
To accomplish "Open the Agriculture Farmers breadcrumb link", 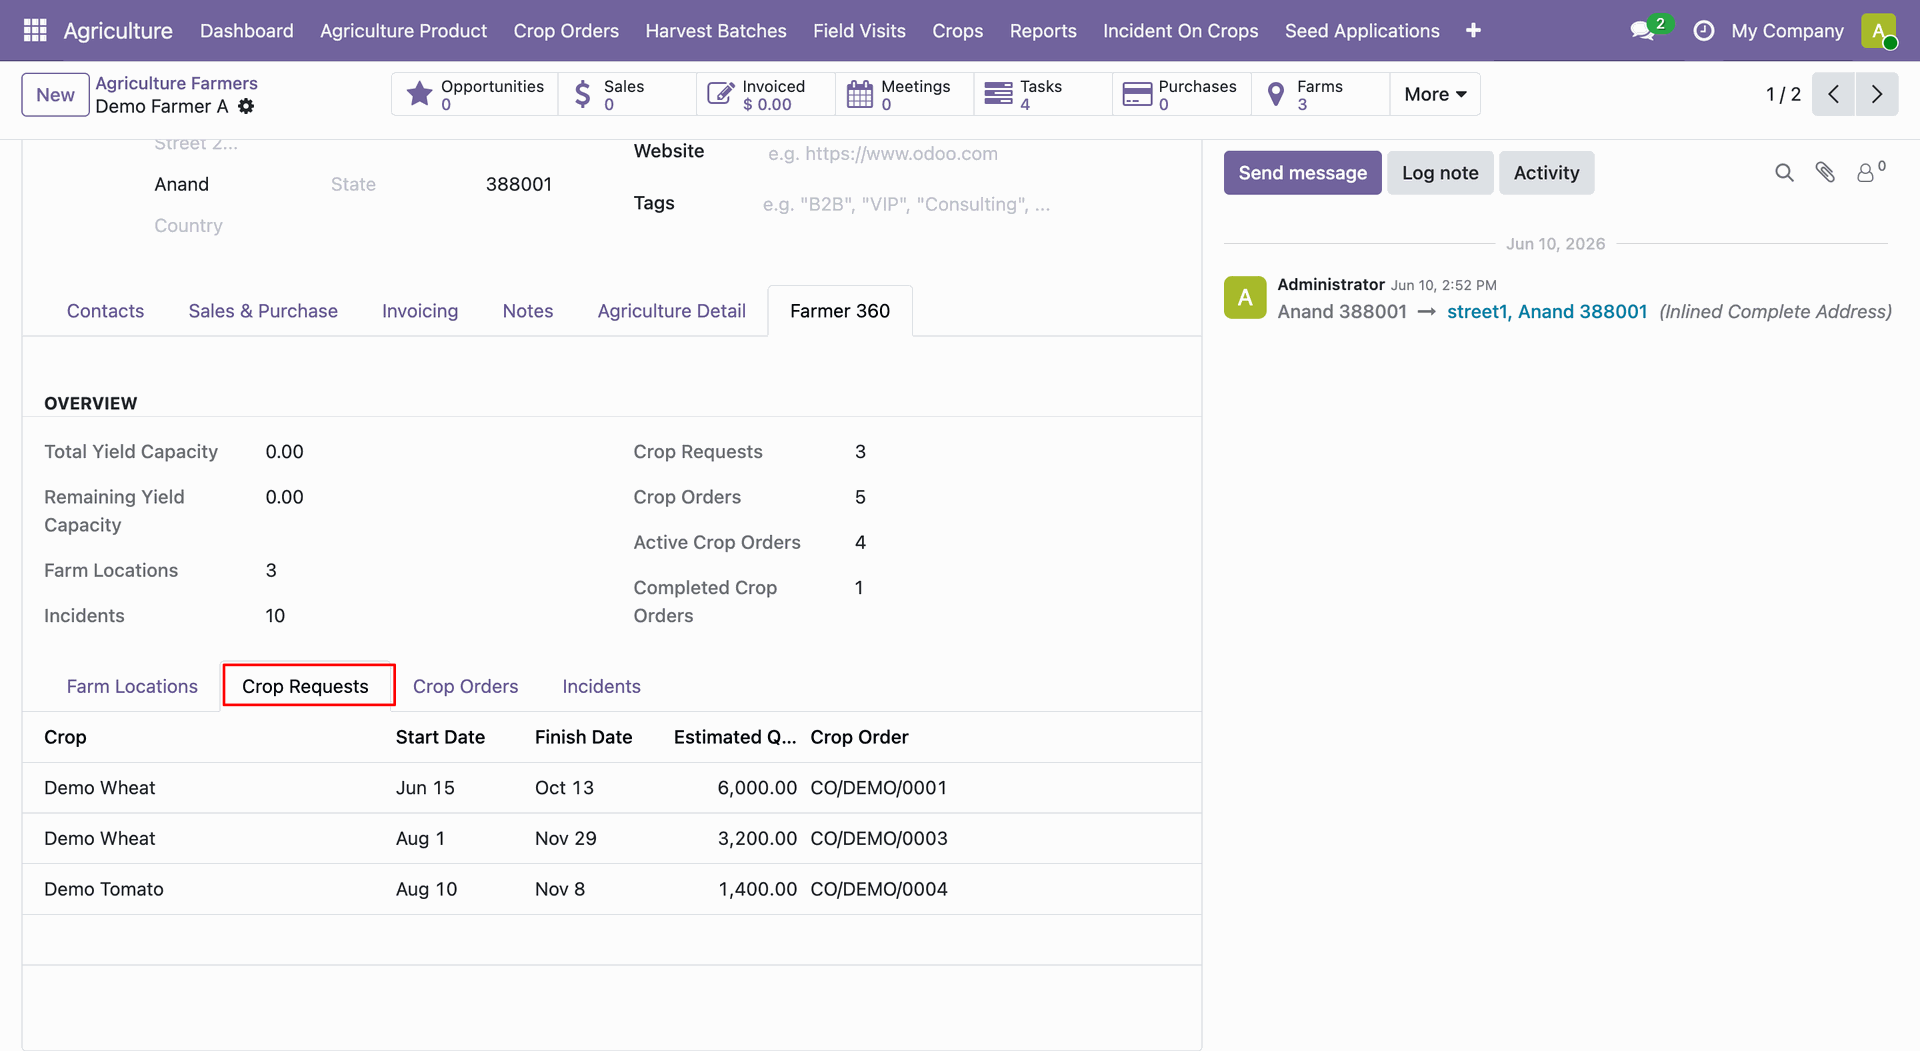I will pyautogui.click(x=176, y=83).
